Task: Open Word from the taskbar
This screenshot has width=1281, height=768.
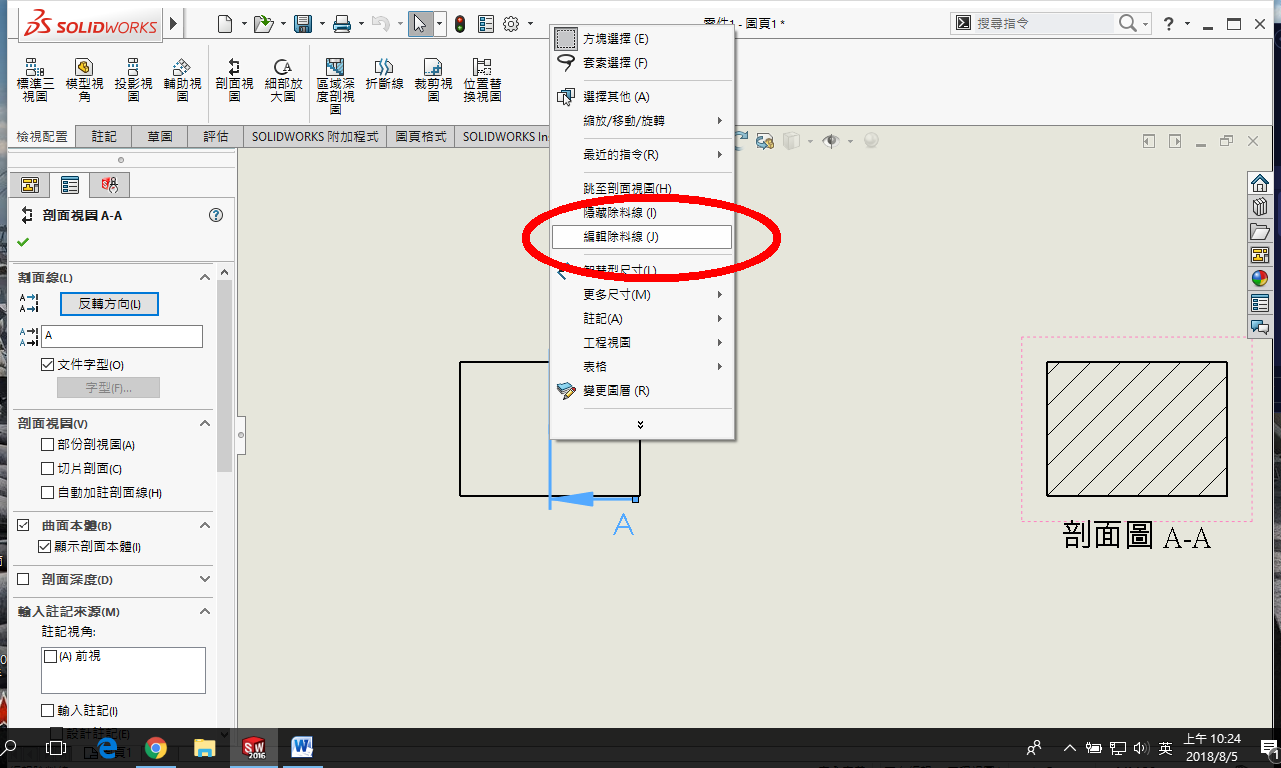Action: tap(303, 747)
